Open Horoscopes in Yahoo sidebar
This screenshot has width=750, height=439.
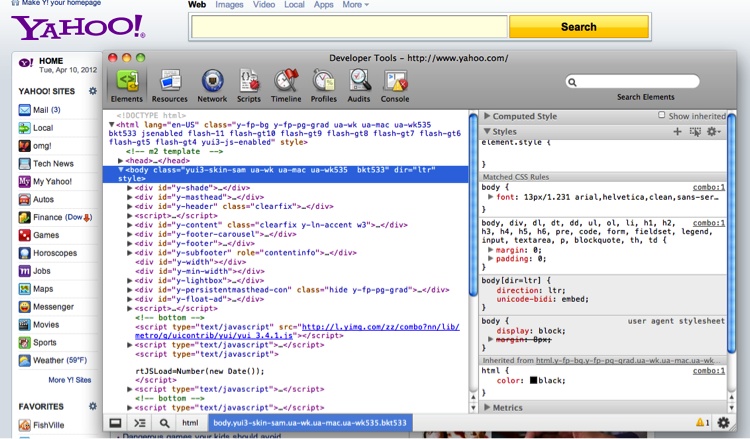48,253
